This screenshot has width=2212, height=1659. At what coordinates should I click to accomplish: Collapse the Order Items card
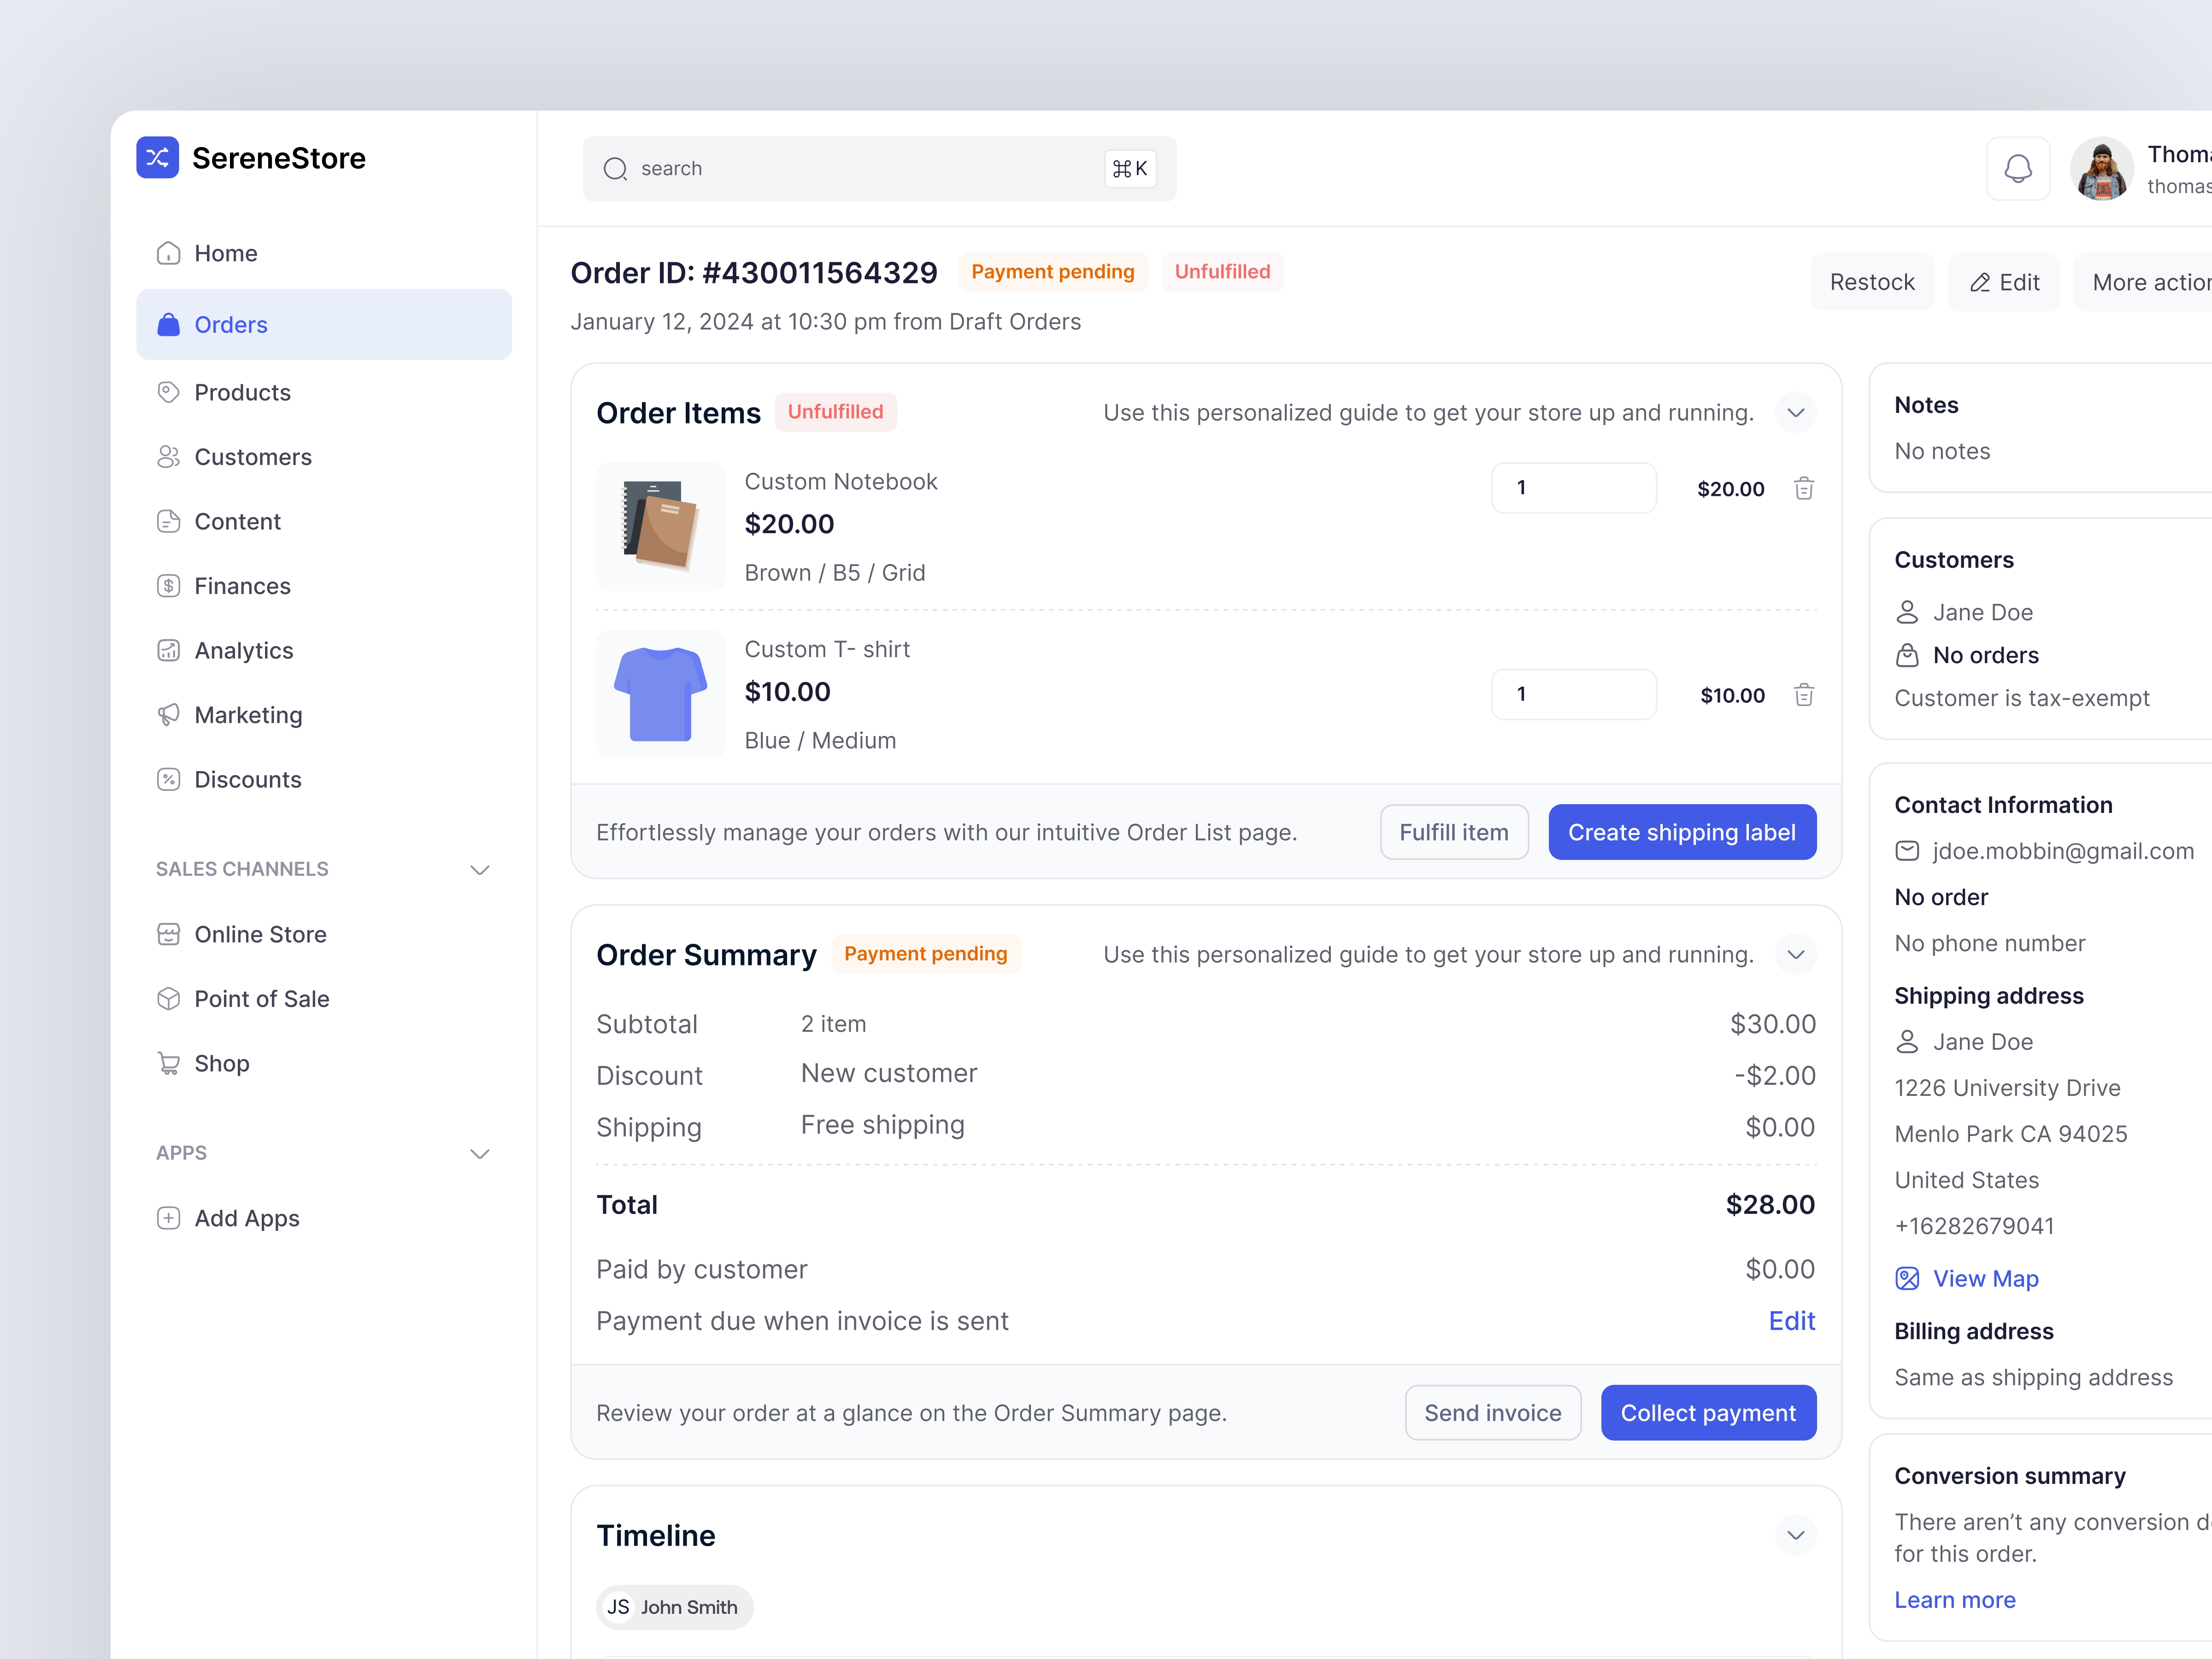[1795, 412]
